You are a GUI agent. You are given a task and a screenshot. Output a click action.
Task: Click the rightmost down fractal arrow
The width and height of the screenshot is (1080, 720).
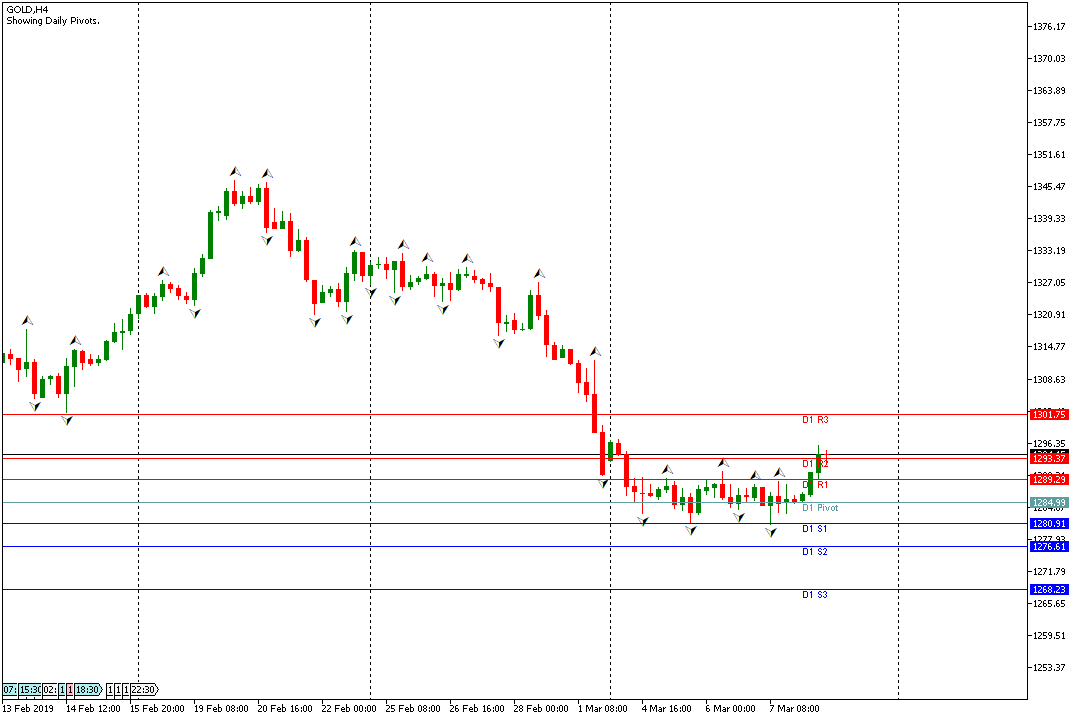click(x=771, y=533)
